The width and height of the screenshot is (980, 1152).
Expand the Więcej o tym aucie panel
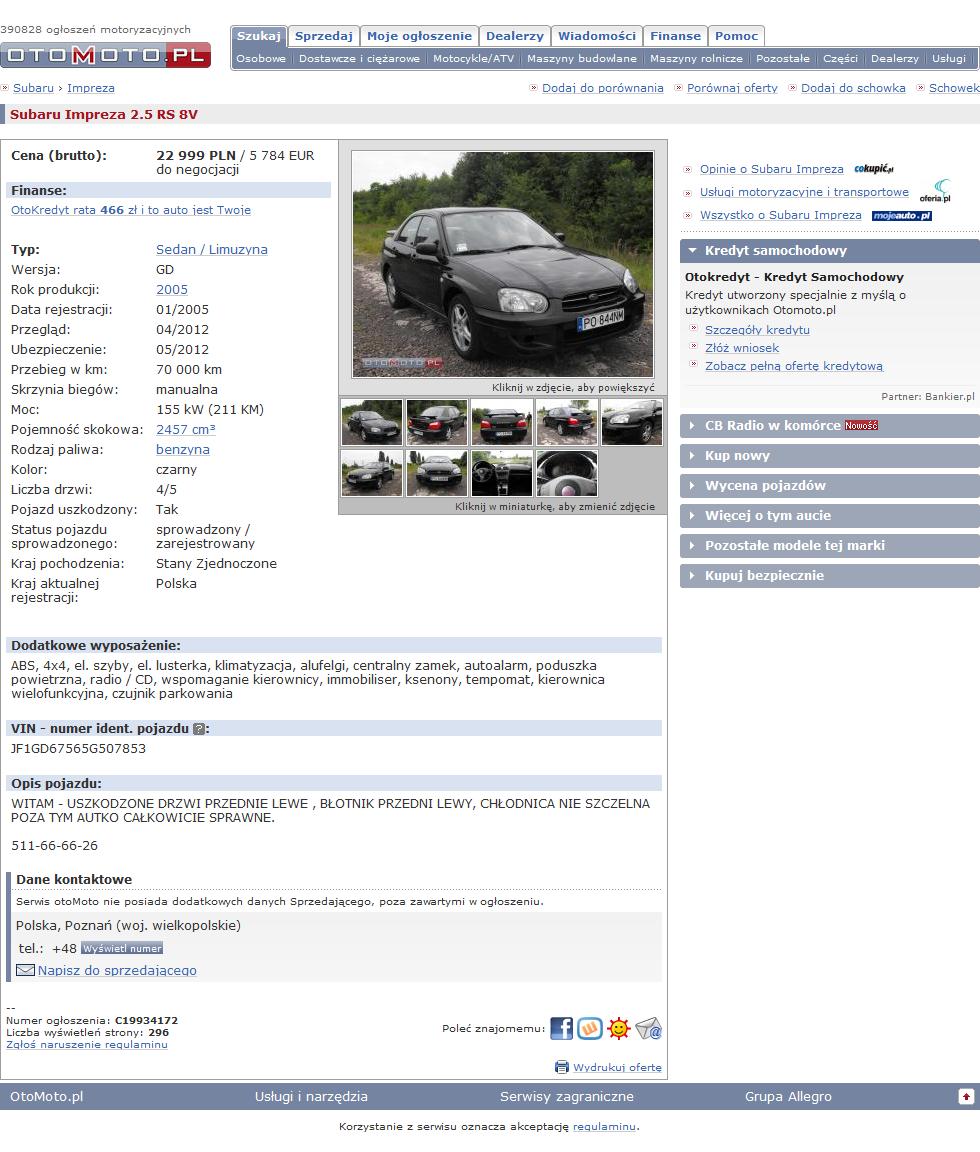click(x=830, y=516)
